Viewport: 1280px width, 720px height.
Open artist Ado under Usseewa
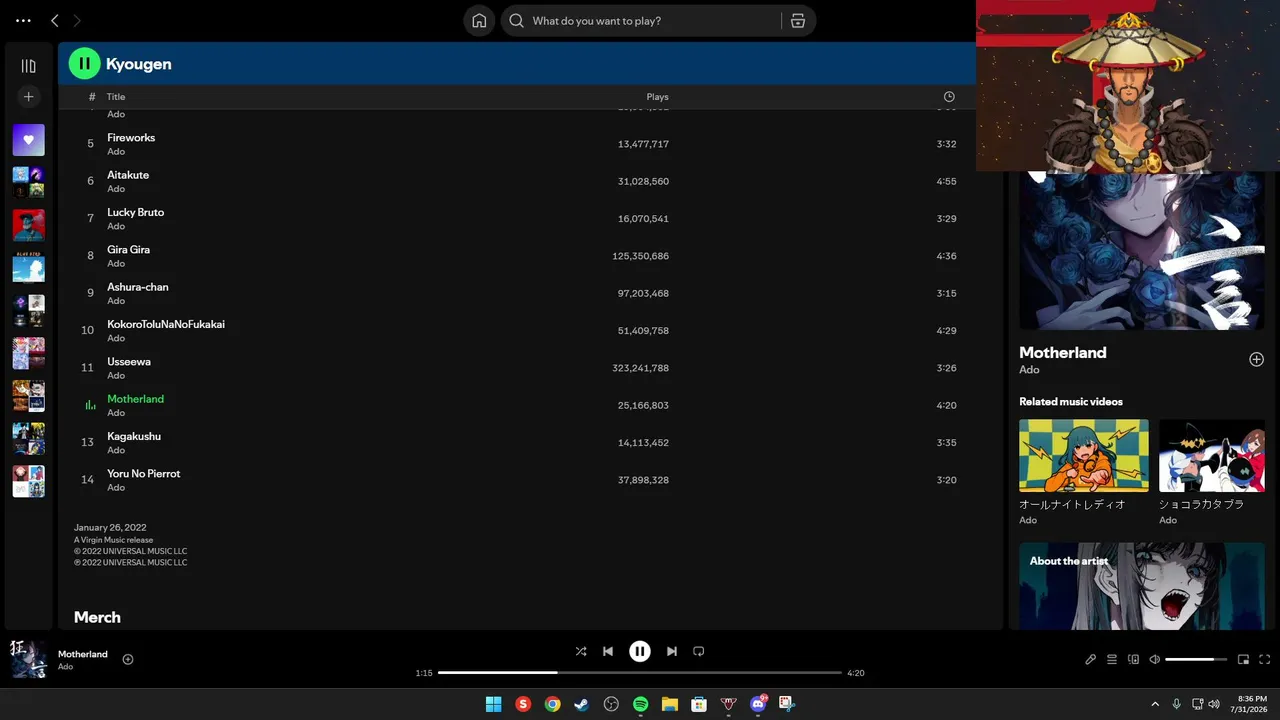click(x=116, y=376)
